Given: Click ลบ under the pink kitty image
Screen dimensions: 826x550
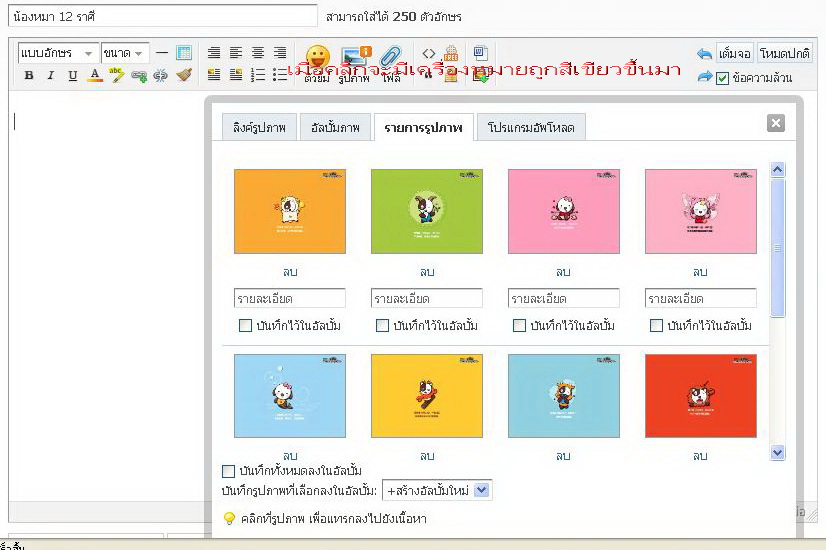Looking at the screenshot, I should point(564,272).
